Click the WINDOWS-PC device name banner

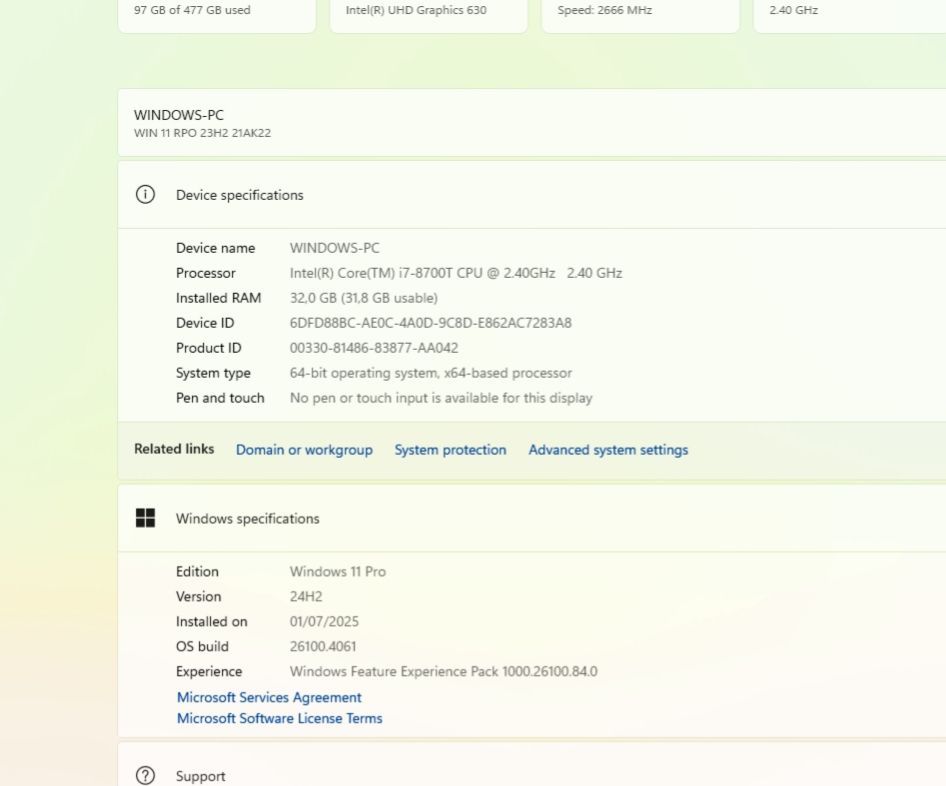tap(530, 122)
